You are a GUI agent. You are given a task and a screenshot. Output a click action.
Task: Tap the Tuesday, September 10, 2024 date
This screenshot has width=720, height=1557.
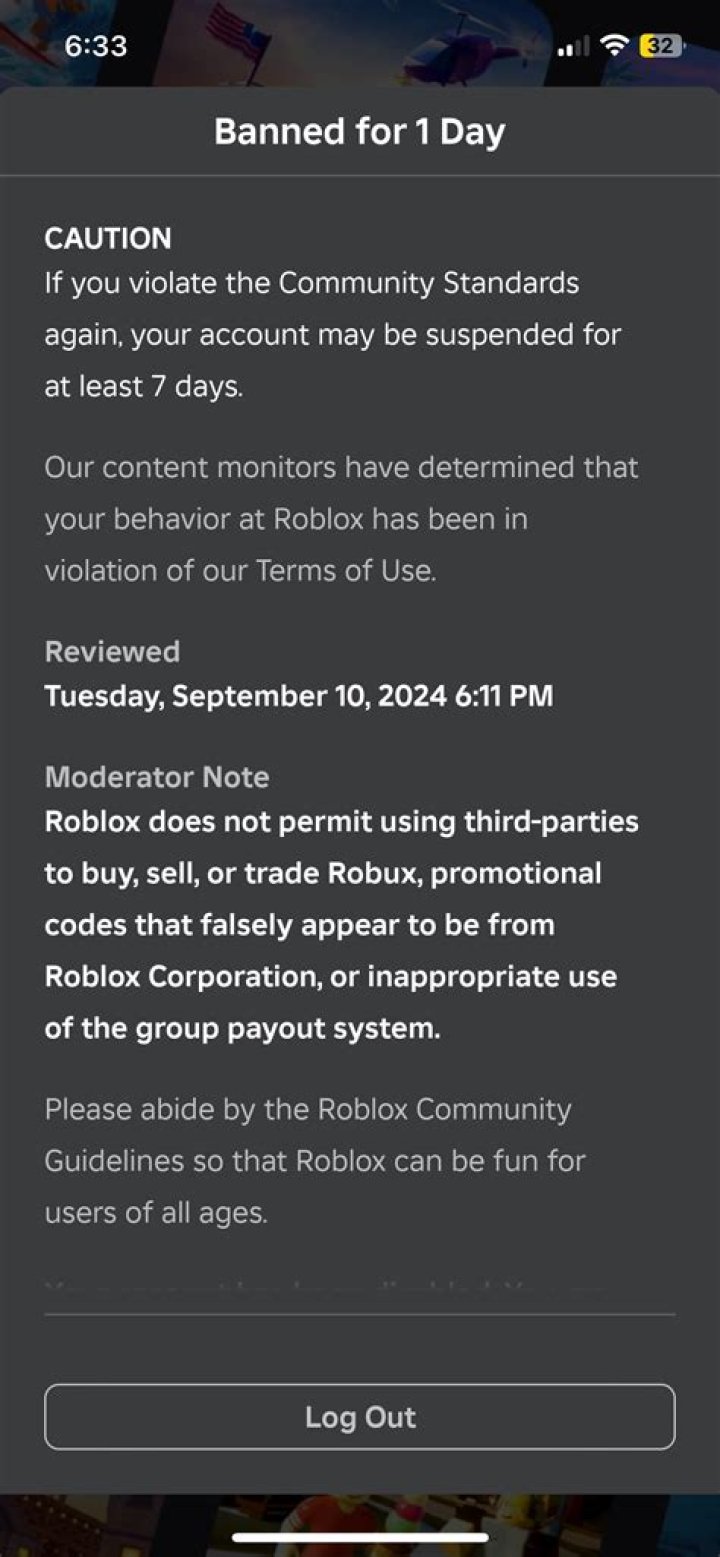tap(299, 695)
